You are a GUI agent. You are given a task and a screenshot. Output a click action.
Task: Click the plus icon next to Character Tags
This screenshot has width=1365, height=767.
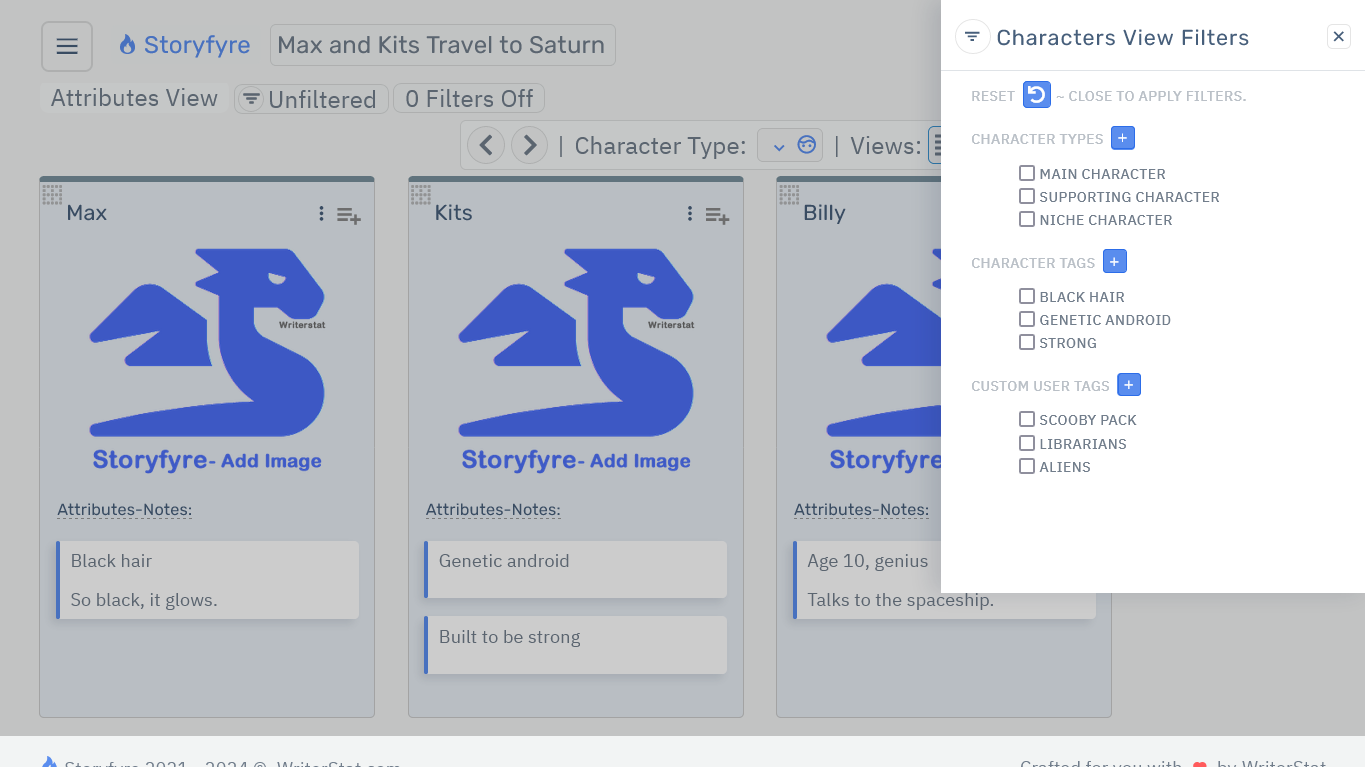pos(1114,261)
